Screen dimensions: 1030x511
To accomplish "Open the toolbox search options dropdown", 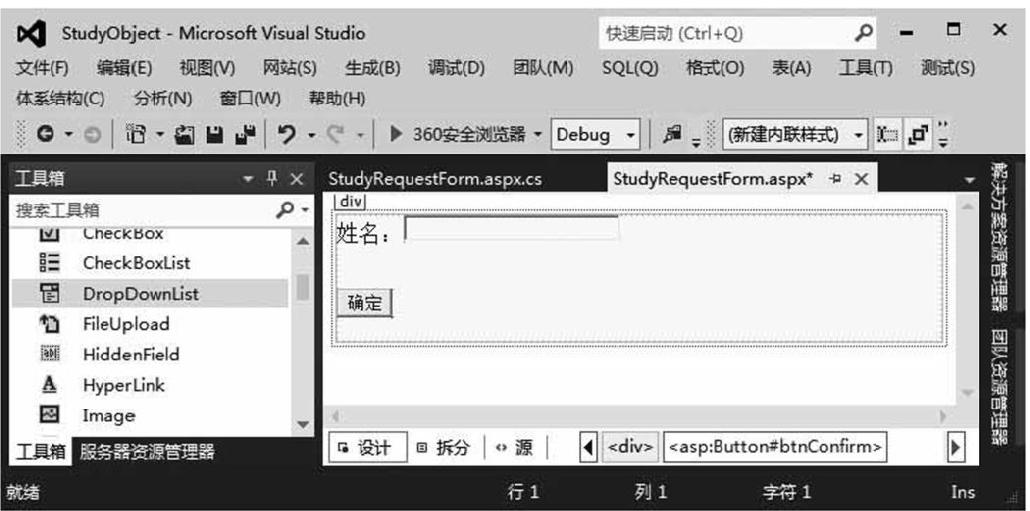I will (305, 210).
